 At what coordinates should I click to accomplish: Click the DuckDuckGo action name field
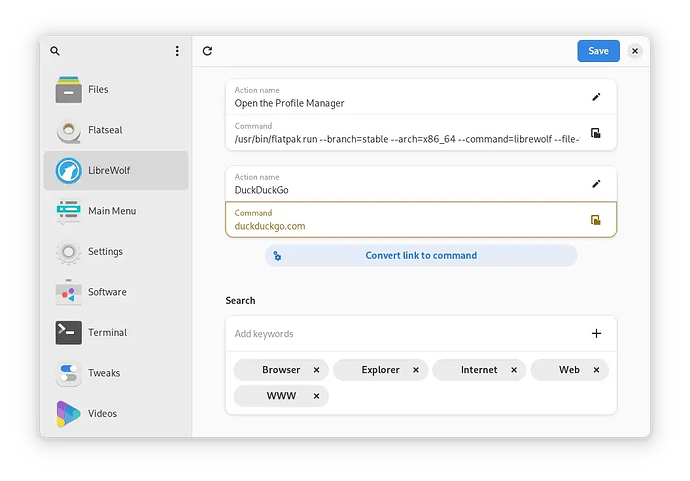421,184
